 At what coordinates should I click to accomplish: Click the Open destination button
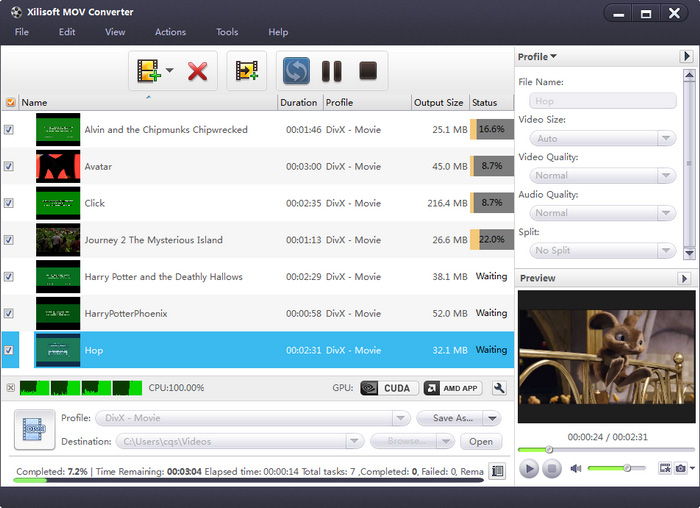(481, 441)
